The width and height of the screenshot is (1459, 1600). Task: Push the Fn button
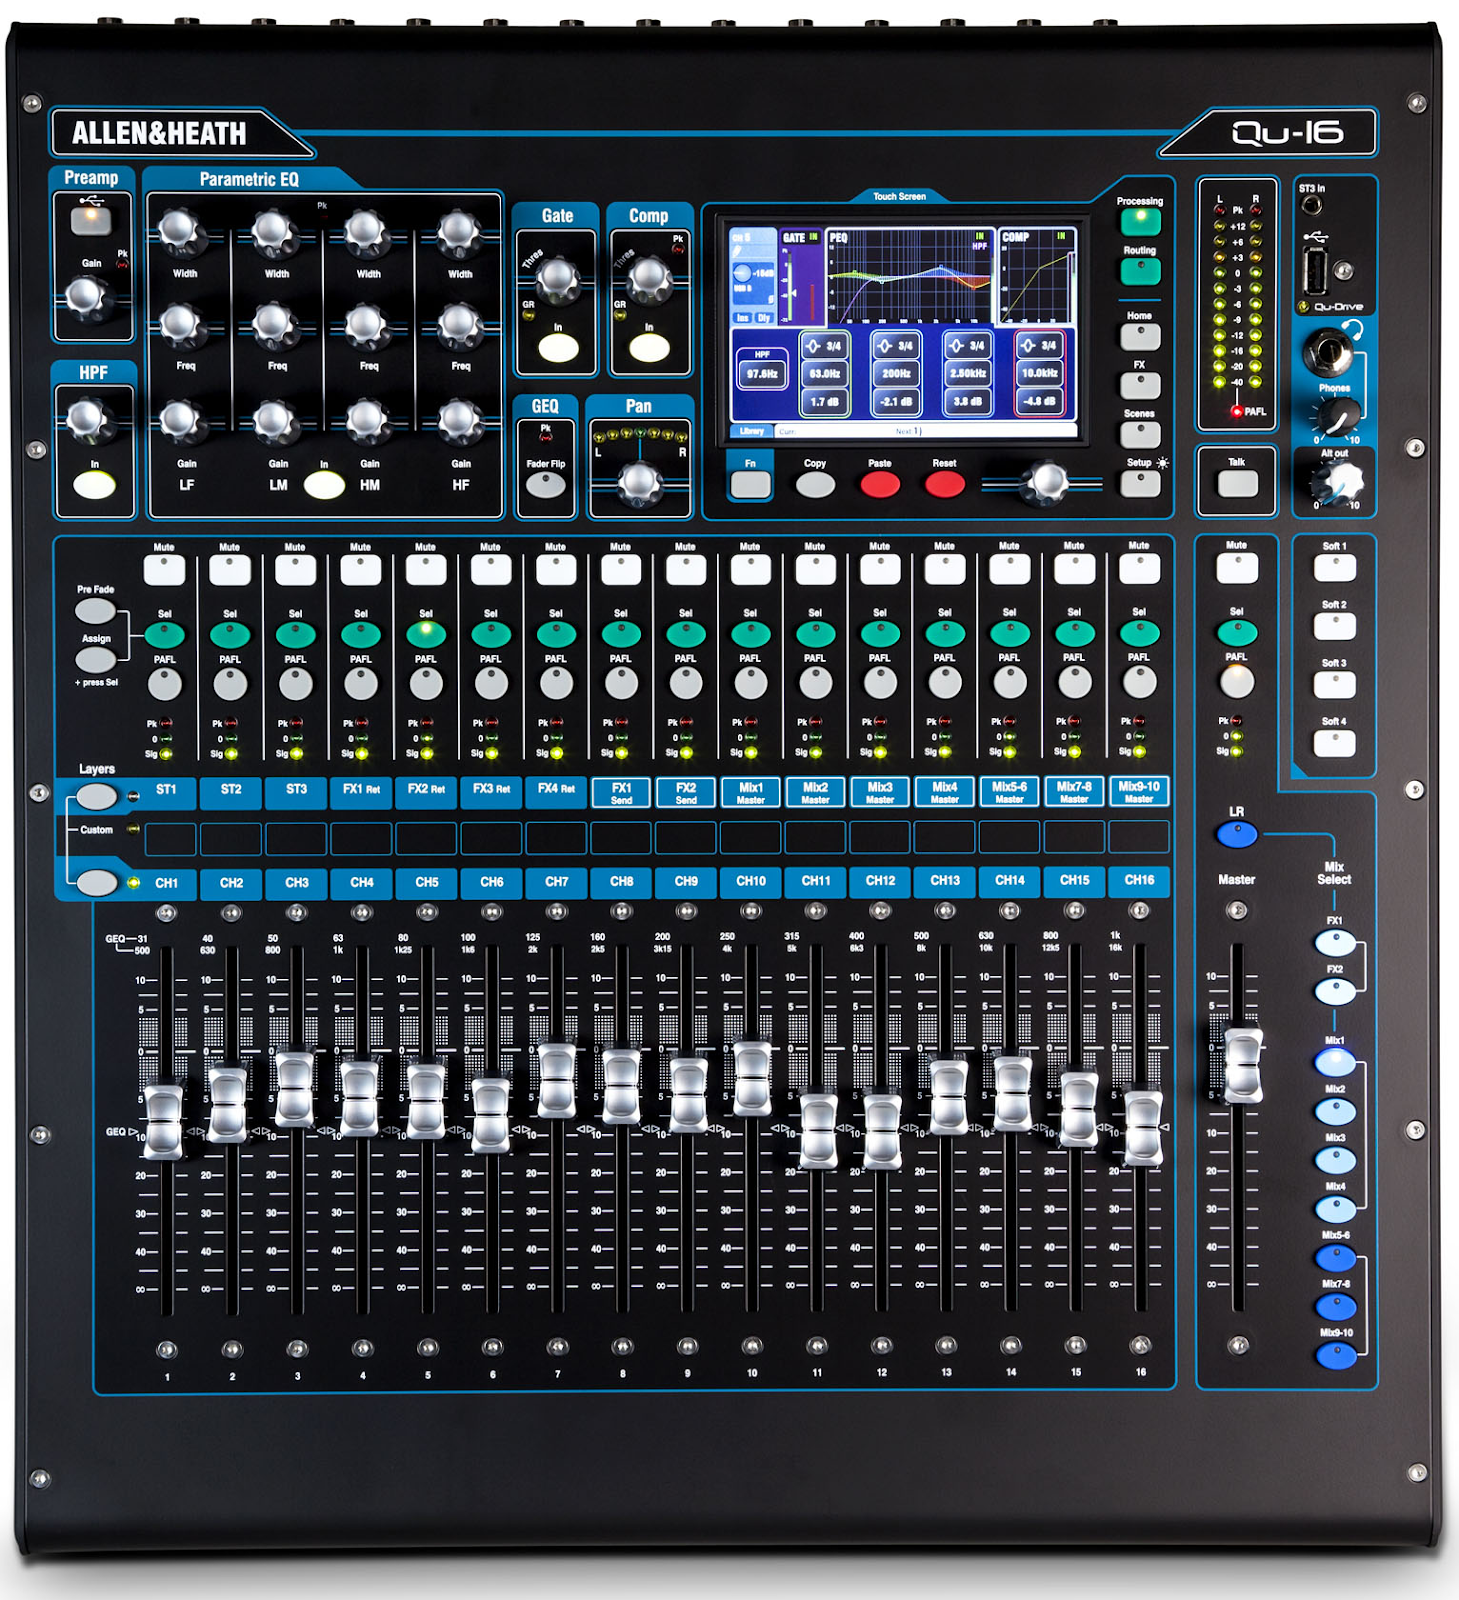pos(751,485)
